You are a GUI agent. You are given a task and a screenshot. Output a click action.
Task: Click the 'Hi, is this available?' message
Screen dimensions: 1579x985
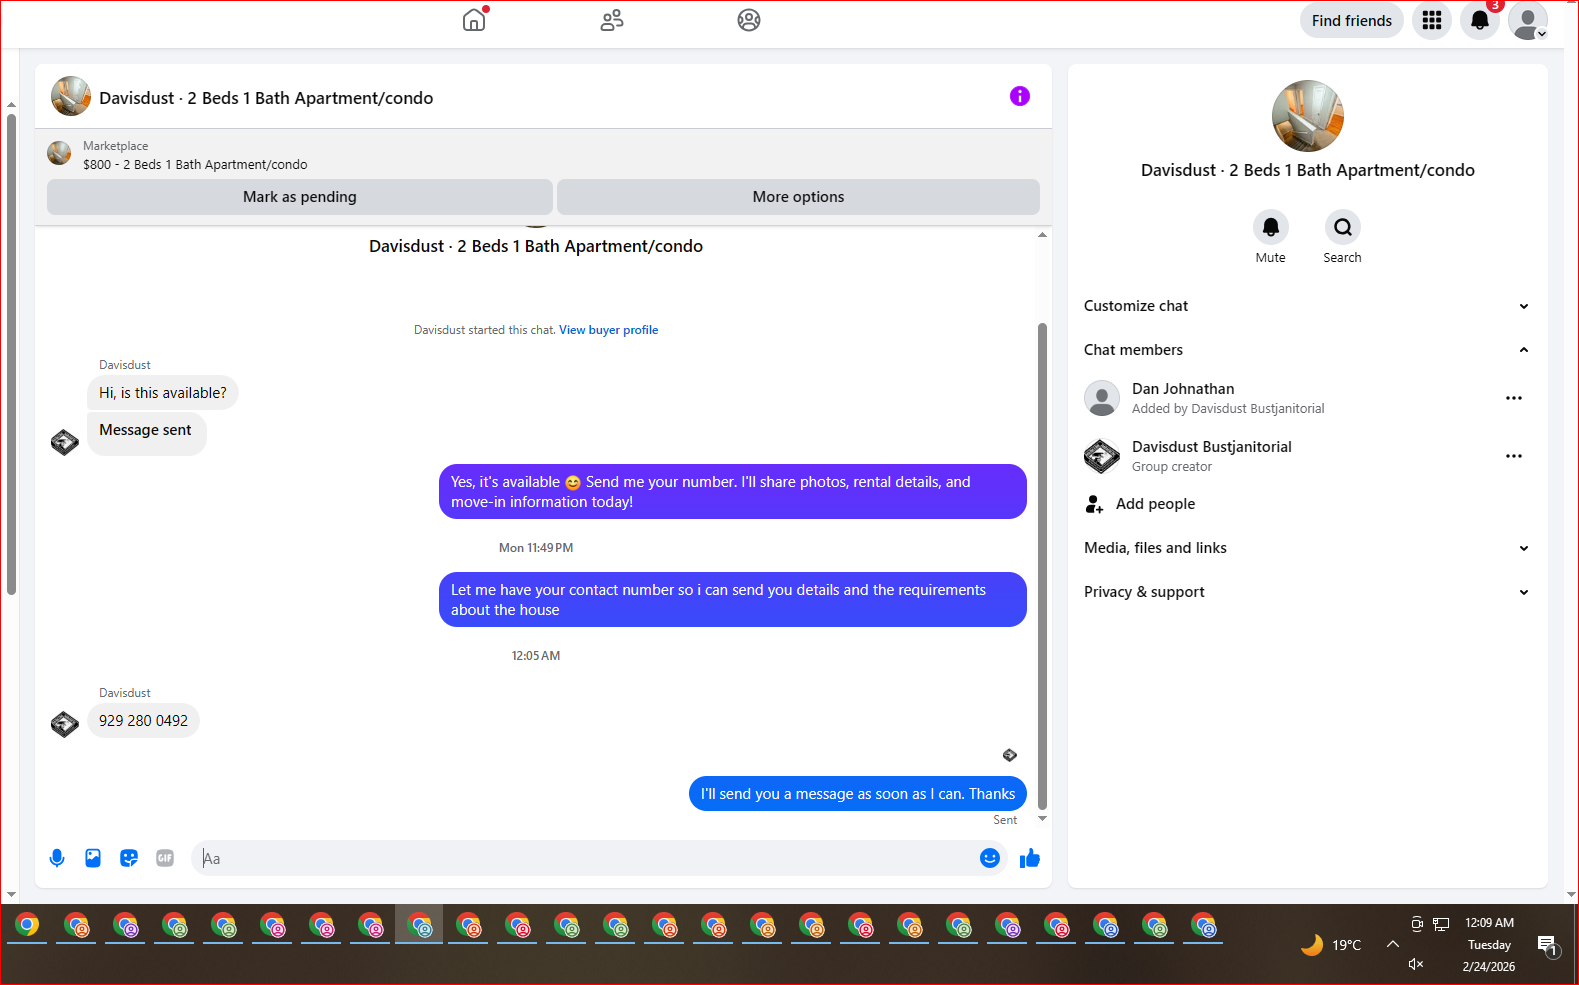click(x=163, y=393)
